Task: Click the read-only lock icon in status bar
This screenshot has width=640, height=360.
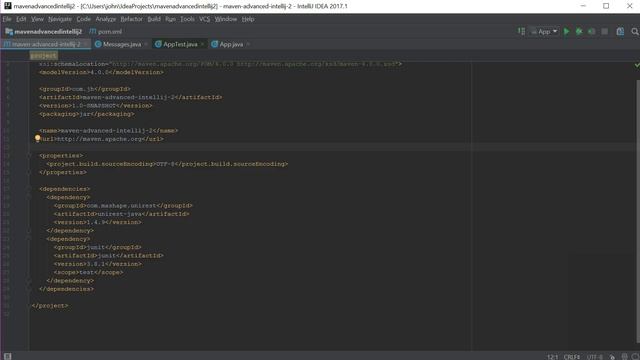Action: click(x=613, y=357)
